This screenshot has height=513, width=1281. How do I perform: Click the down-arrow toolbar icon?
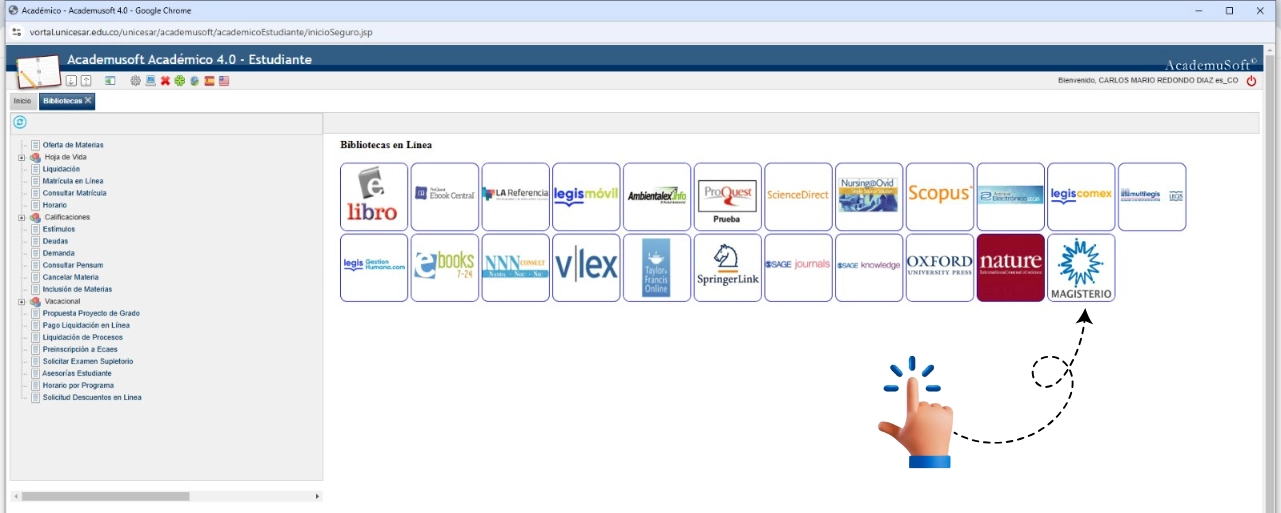point(71,81)
